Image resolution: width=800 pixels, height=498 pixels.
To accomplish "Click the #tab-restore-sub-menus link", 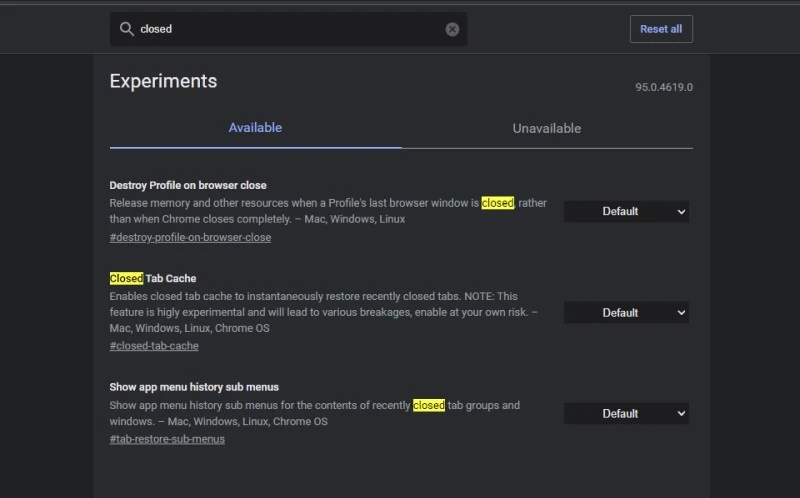I will [x=167, y=439].
